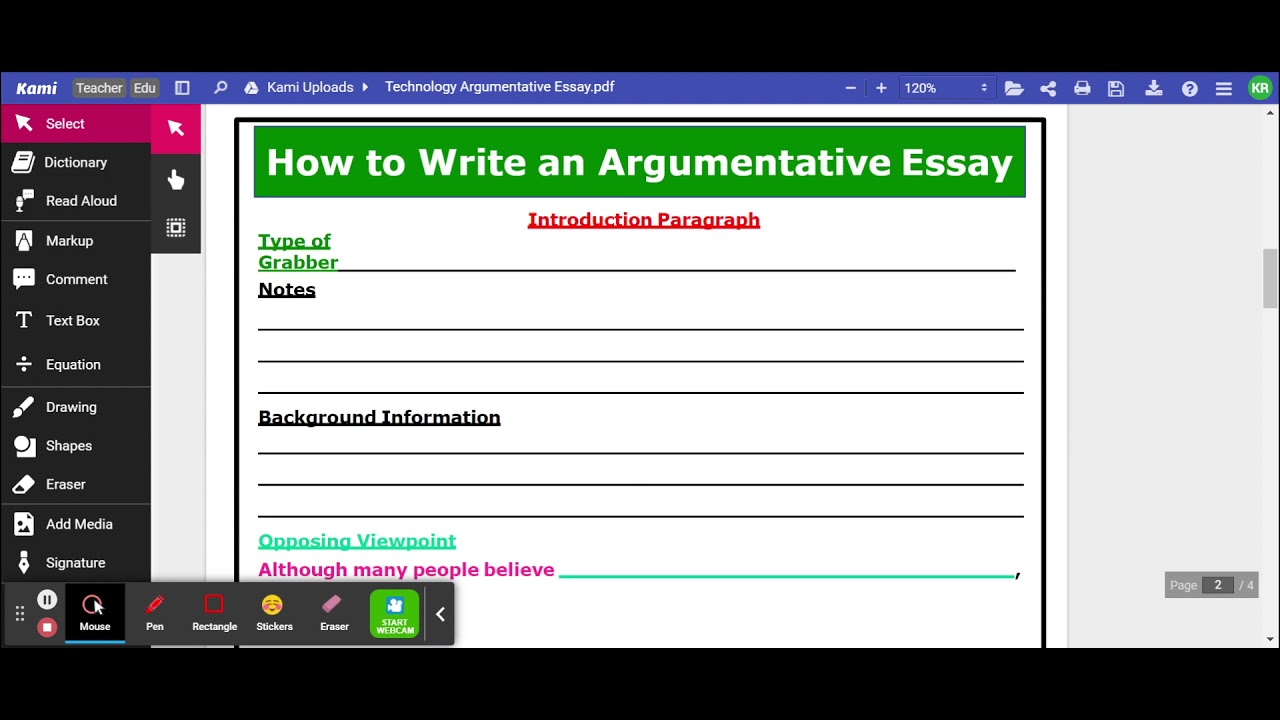The width and height of the screenshot is (1280, 720).
Task: Choose the area selection mode icon
Action: (x=176, y=228)
